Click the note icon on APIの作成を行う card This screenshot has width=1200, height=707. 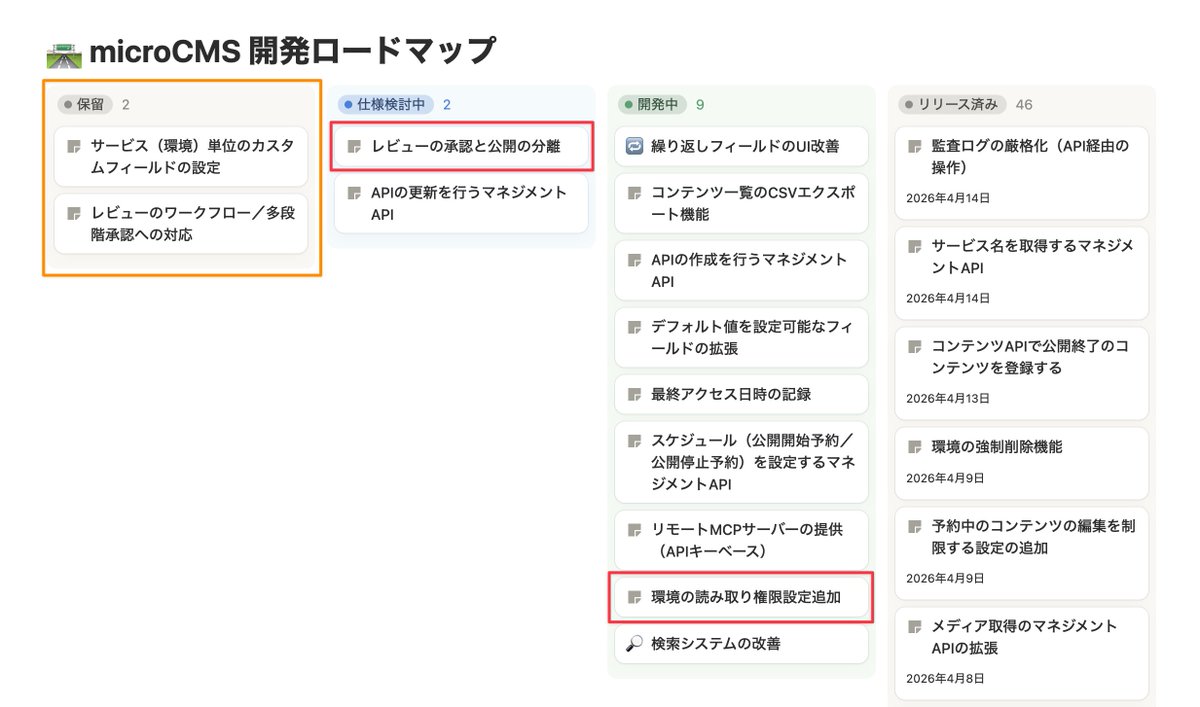point(634,260)
